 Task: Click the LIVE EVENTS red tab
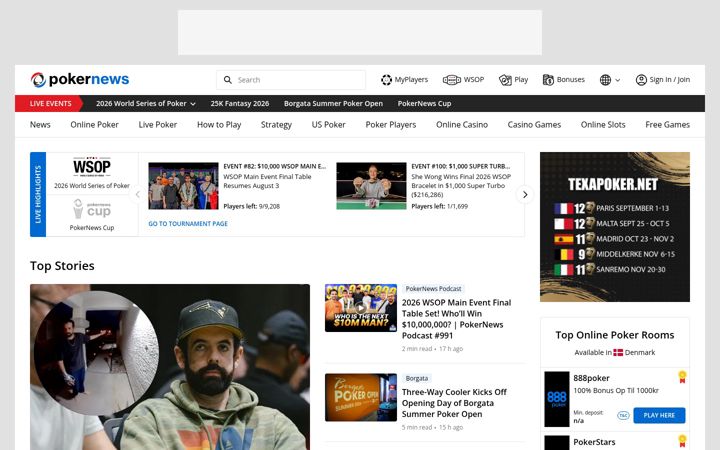(49, 104)
